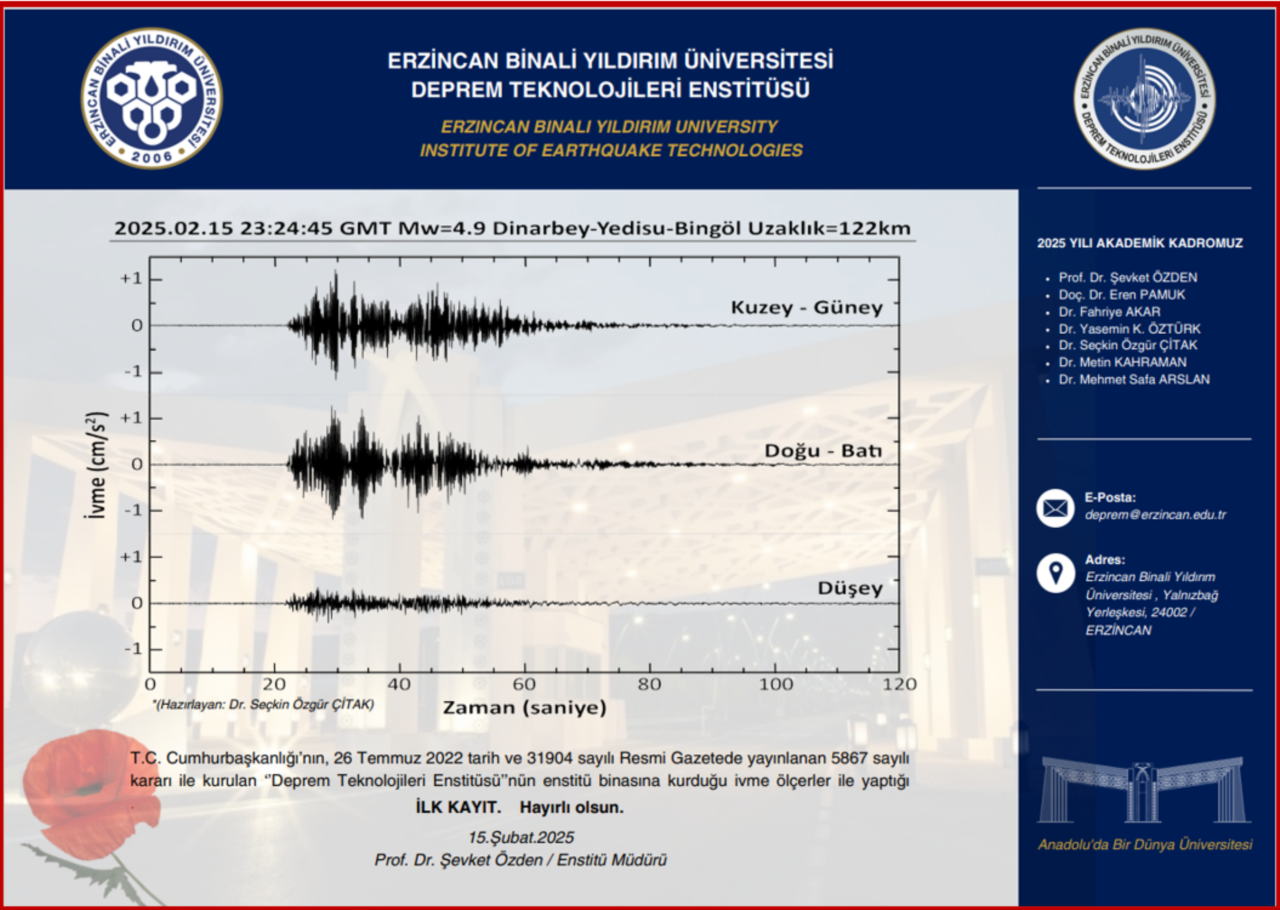Click the chart title with Mw=4.9

tap(512, 228)
